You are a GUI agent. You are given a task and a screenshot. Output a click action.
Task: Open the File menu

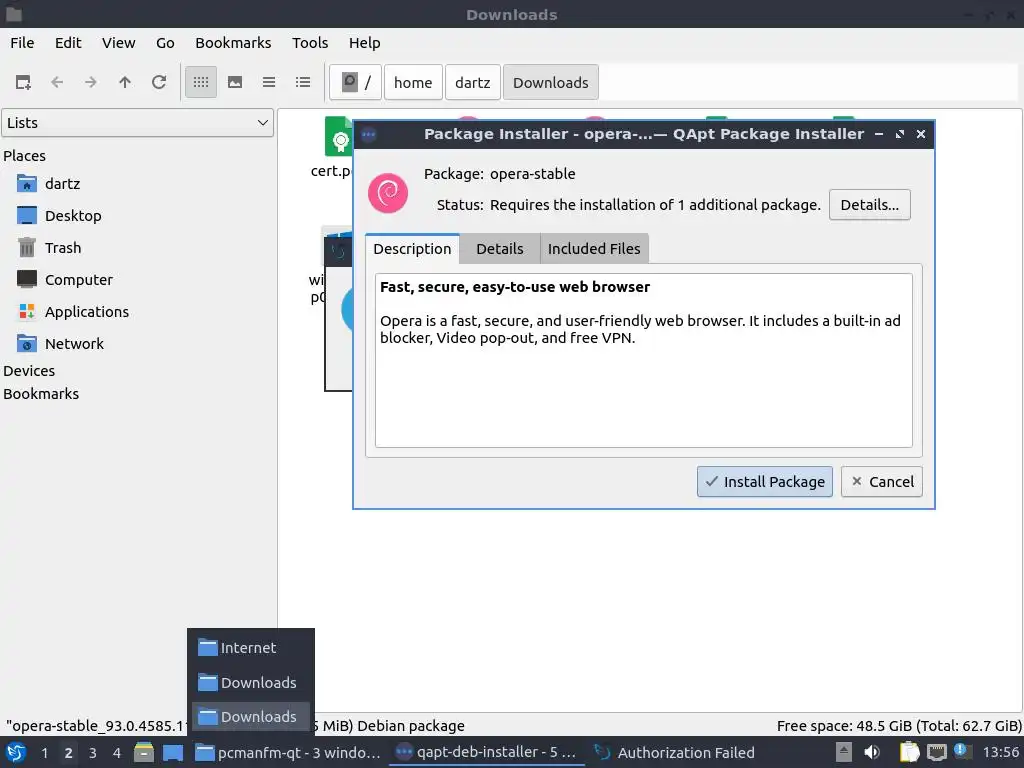22,42
